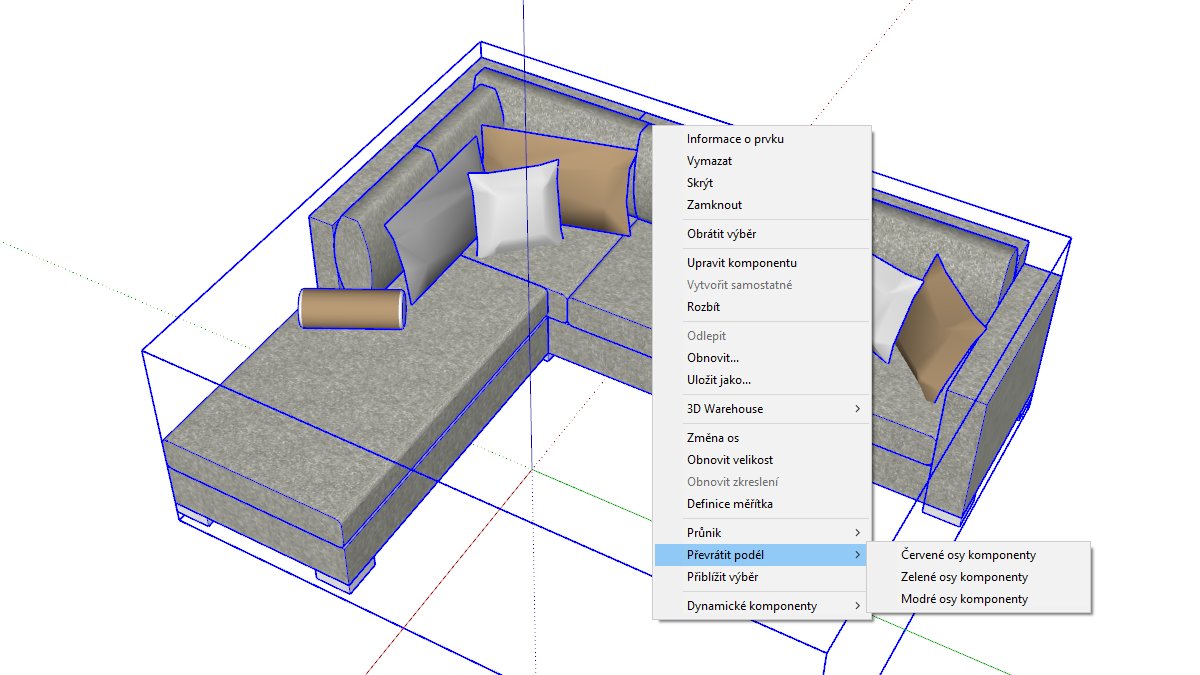This screenshot has height=675, width=1200.
Task: Flip along Modré osy komponenty
Action: [x=964, y=599]
